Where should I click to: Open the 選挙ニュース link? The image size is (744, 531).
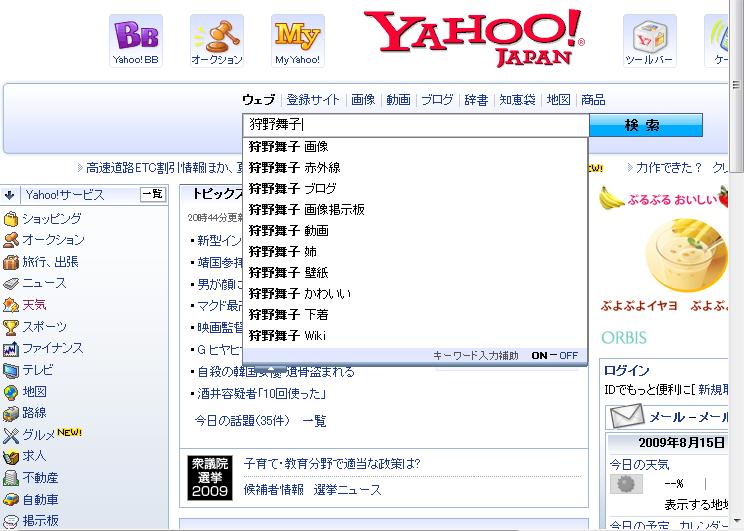click(347, 489)
